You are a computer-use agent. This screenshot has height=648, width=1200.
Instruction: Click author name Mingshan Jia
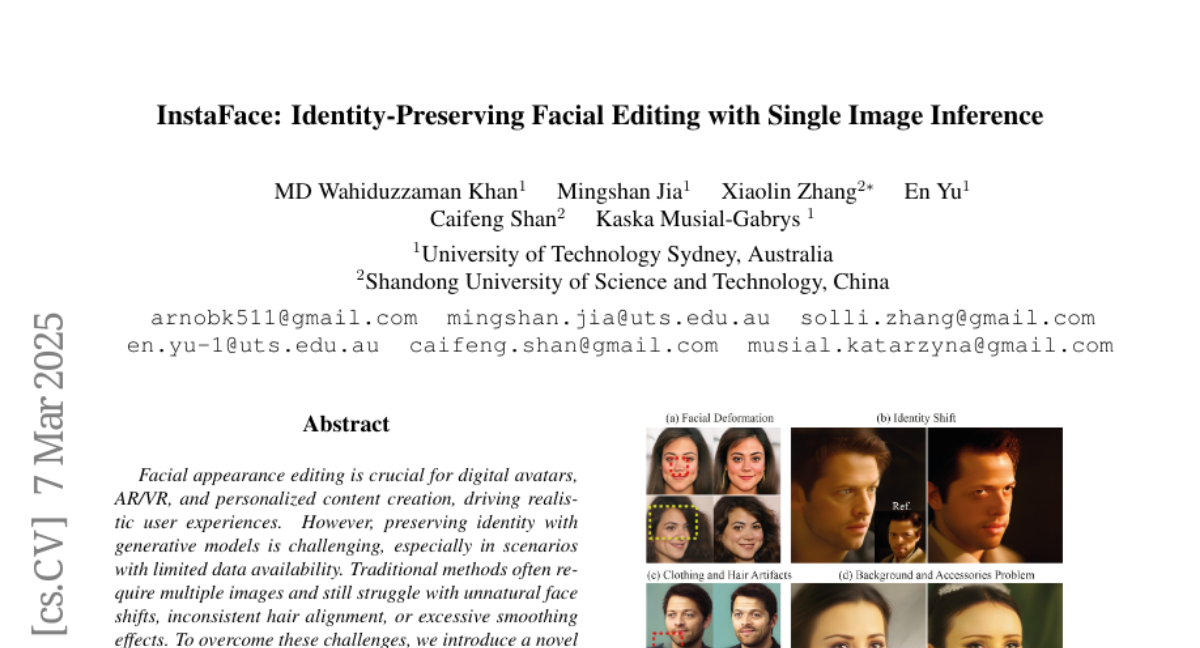click(619, 192)
